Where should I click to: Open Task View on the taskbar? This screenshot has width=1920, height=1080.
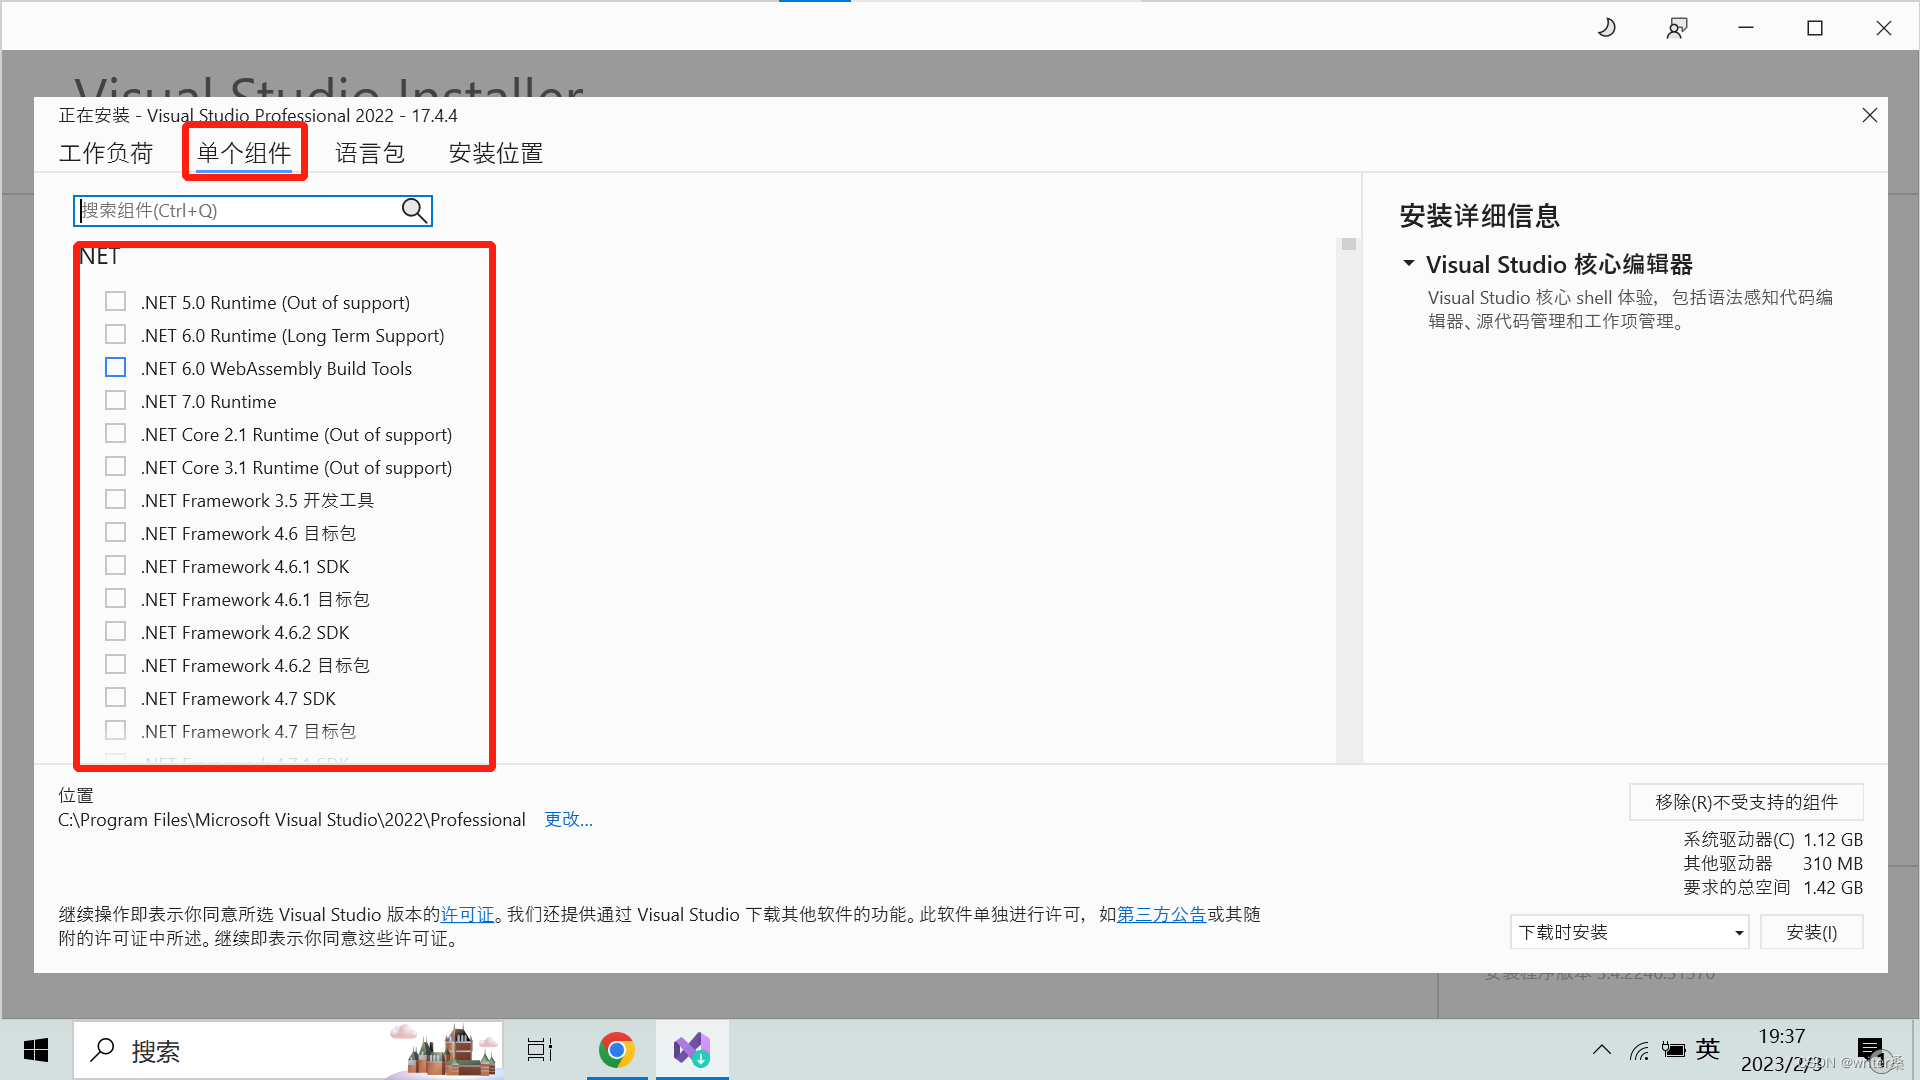click(x=540, y=1050)
